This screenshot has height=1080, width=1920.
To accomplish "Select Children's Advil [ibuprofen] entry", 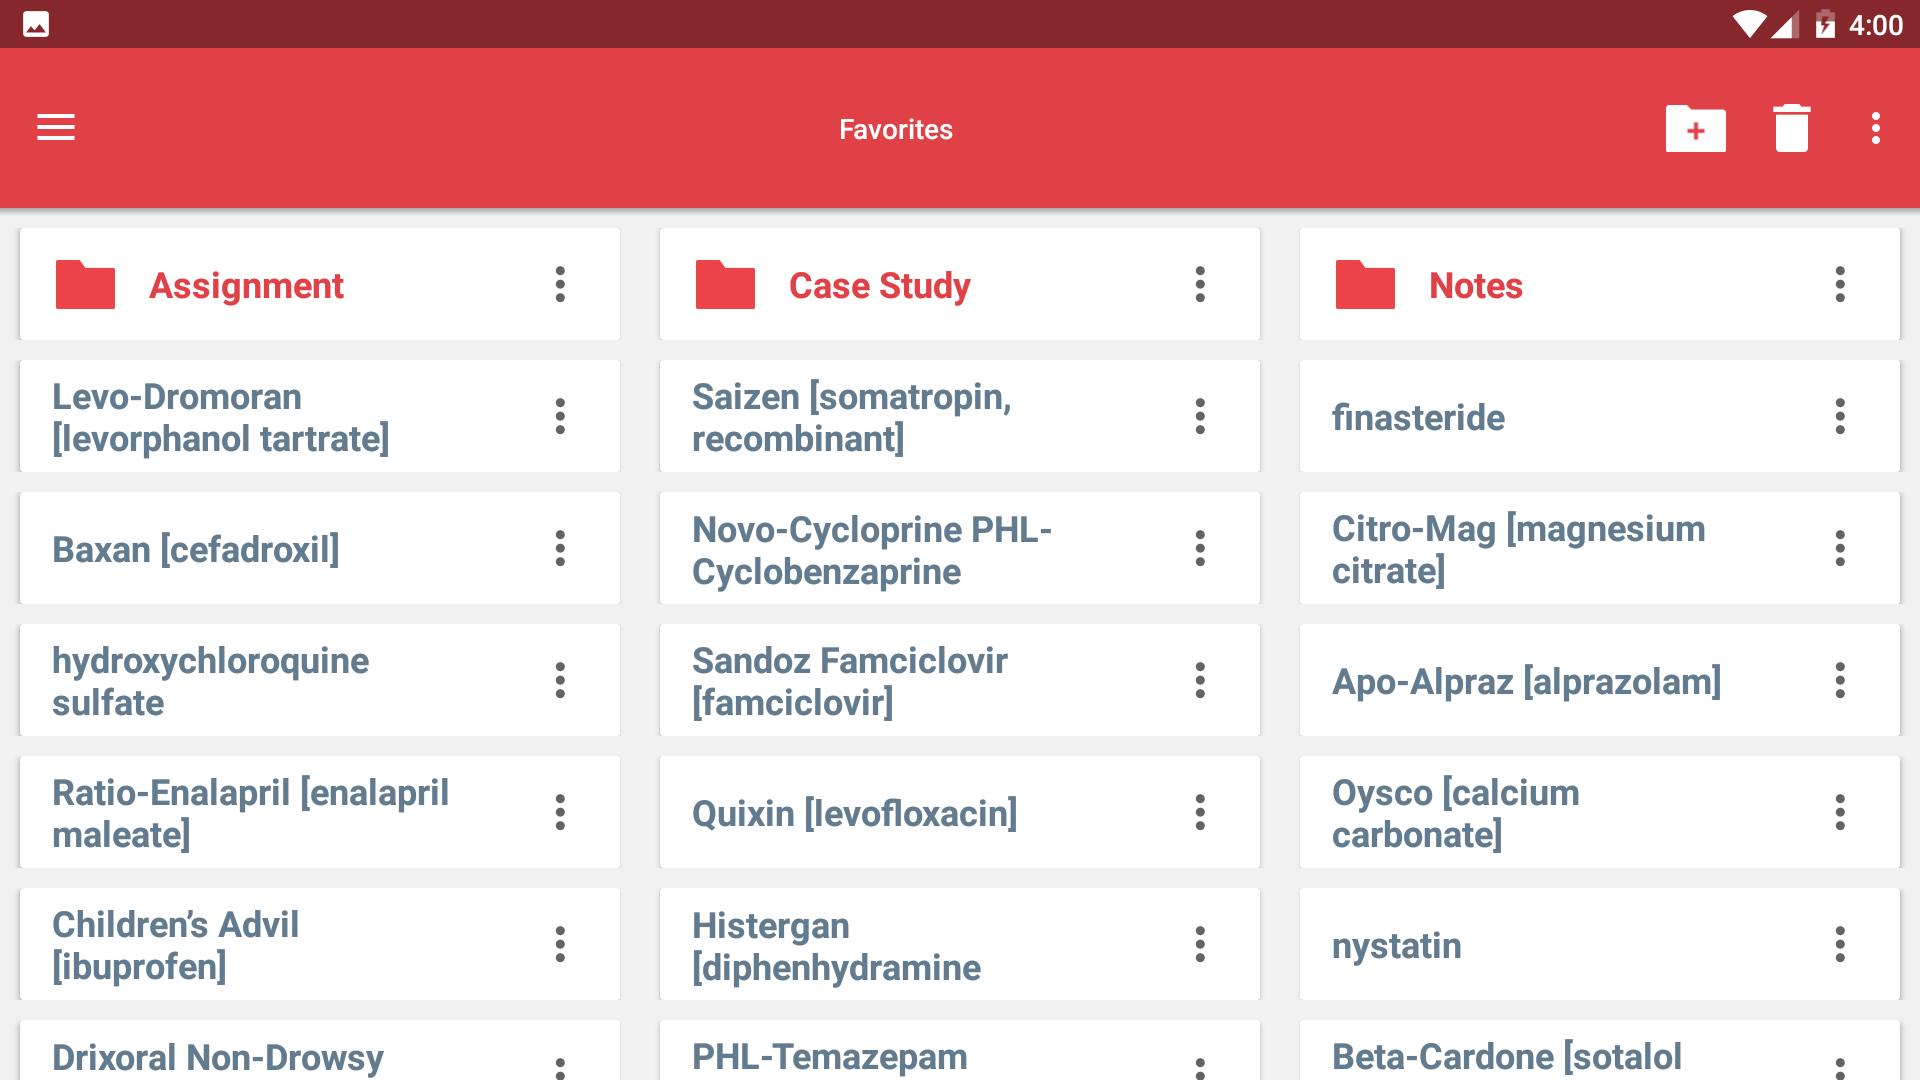I will 319,944.
